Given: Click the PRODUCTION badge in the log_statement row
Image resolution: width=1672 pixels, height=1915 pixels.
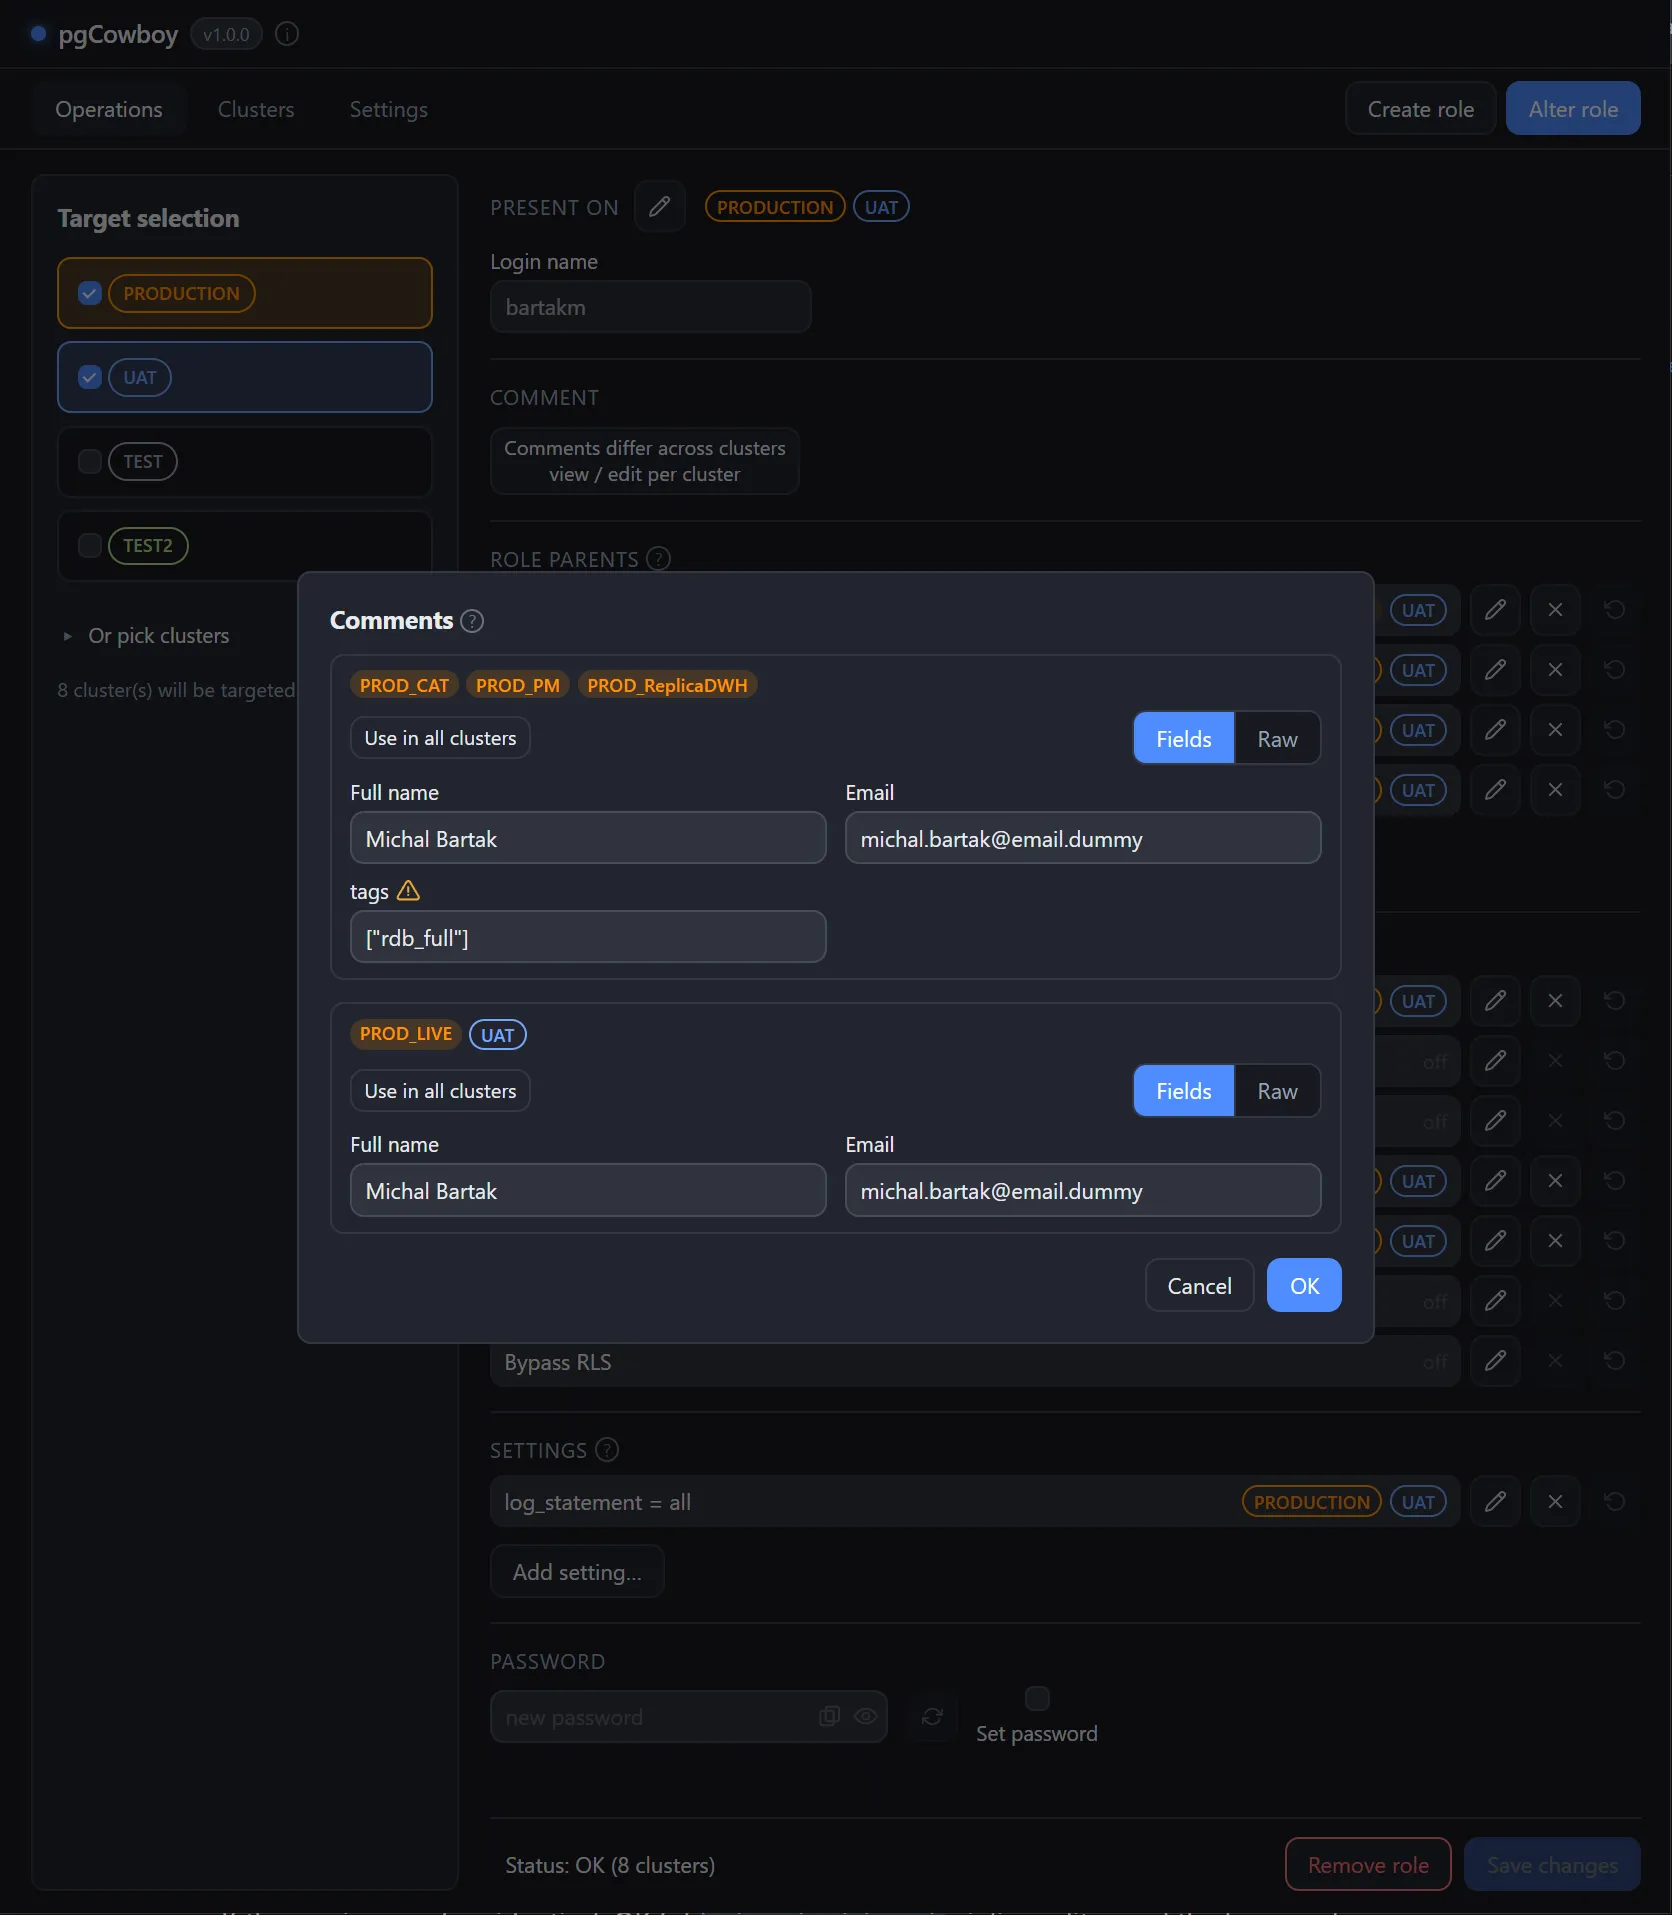Looking at the screenshot, I should (x=1312, y=1502).
